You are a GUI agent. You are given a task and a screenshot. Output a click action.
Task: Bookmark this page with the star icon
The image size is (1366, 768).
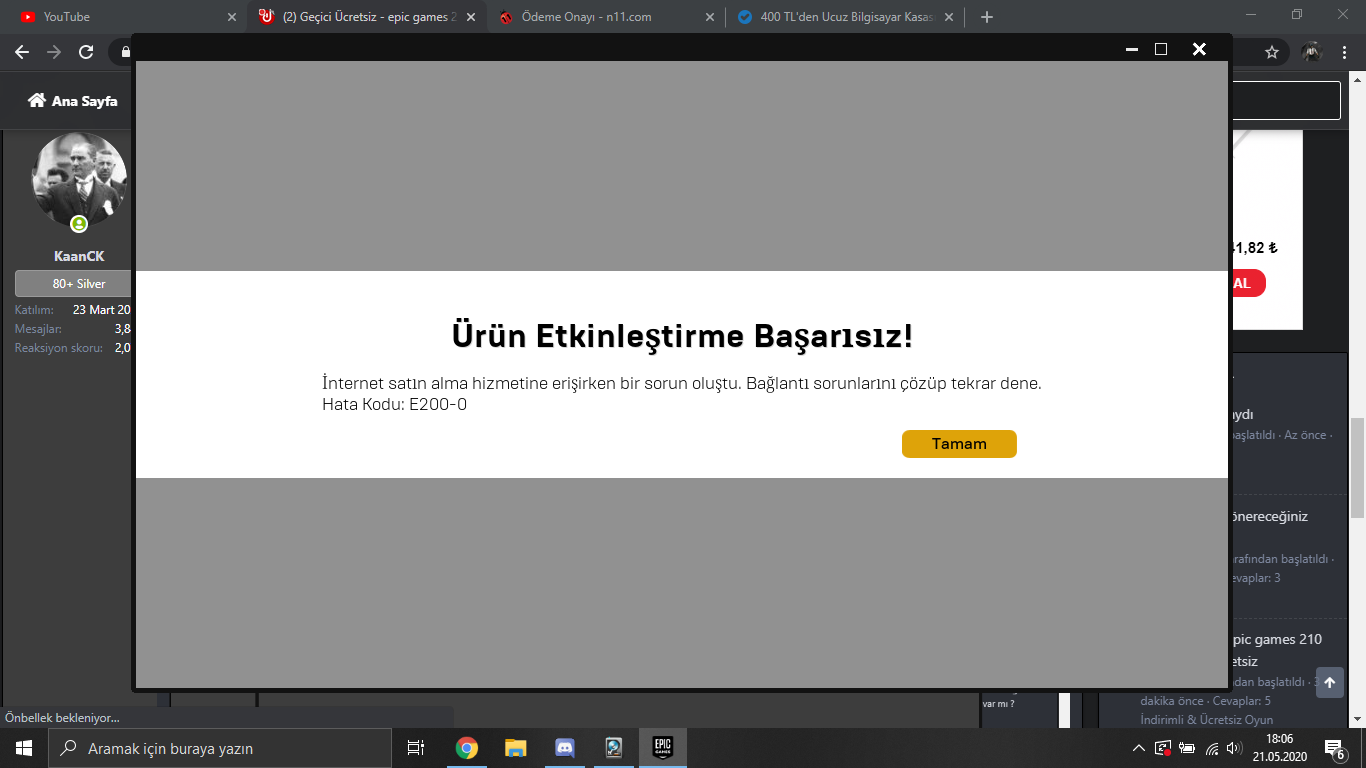tap(1272, 52)
